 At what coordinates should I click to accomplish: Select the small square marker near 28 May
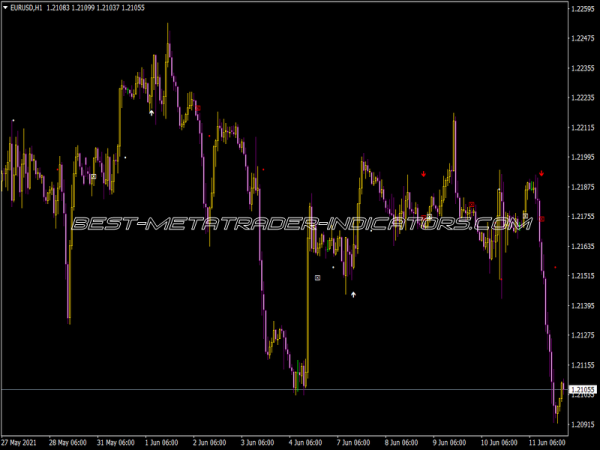coord(93,177)
